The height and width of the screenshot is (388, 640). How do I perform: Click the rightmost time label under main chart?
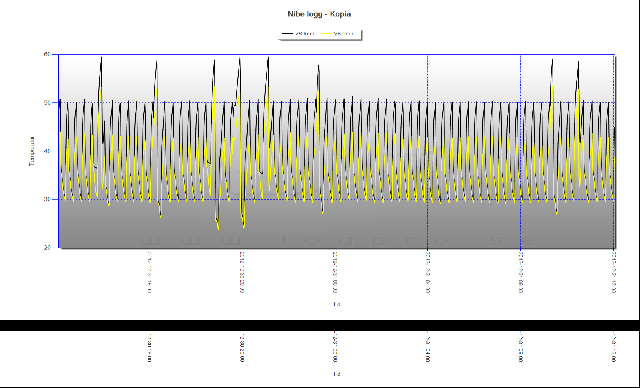coord(613,273)
